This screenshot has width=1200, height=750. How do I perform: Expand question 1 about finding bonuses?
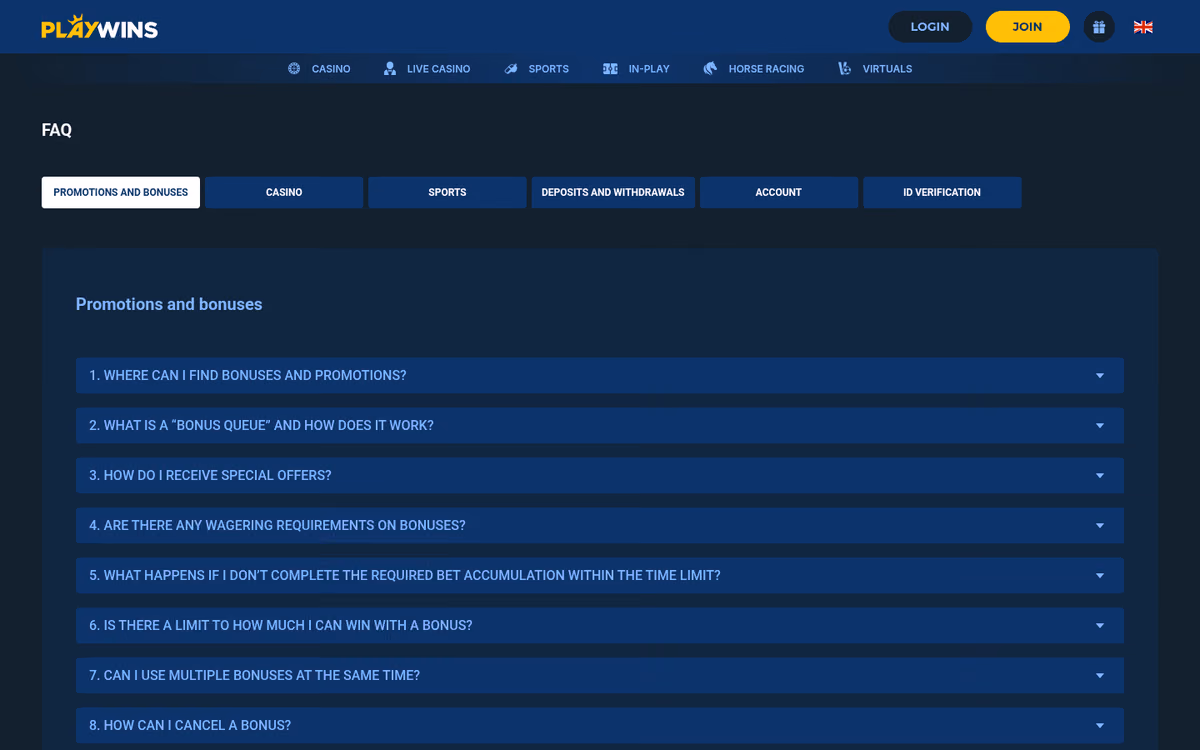click(x=600, y=375)
